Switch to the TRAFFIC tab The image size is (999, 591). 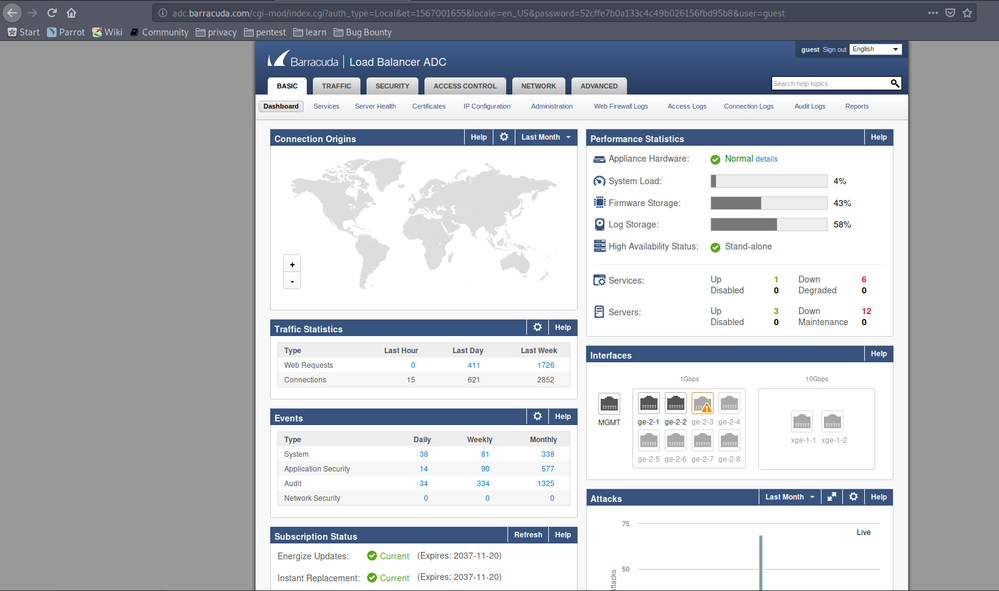pos(336,86)
